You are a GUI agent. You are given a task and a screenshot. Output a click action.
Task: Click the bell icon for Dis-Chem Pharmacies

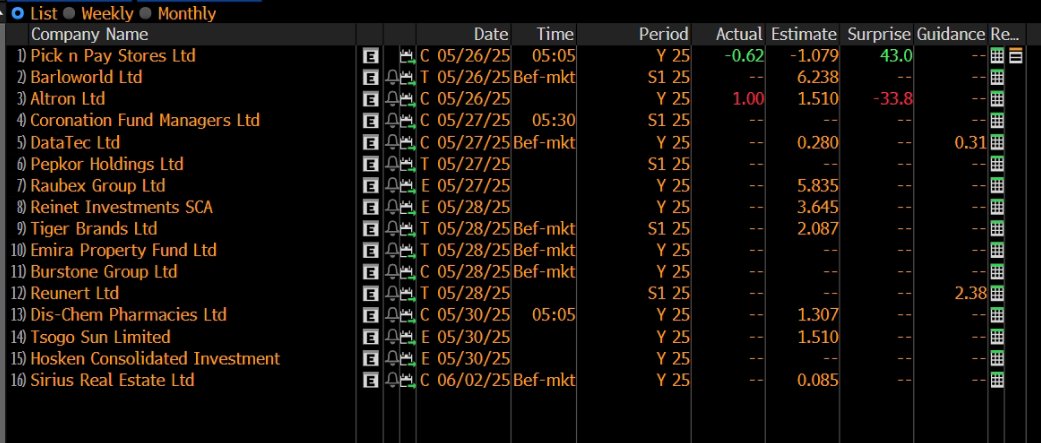[x=392, y=315]
